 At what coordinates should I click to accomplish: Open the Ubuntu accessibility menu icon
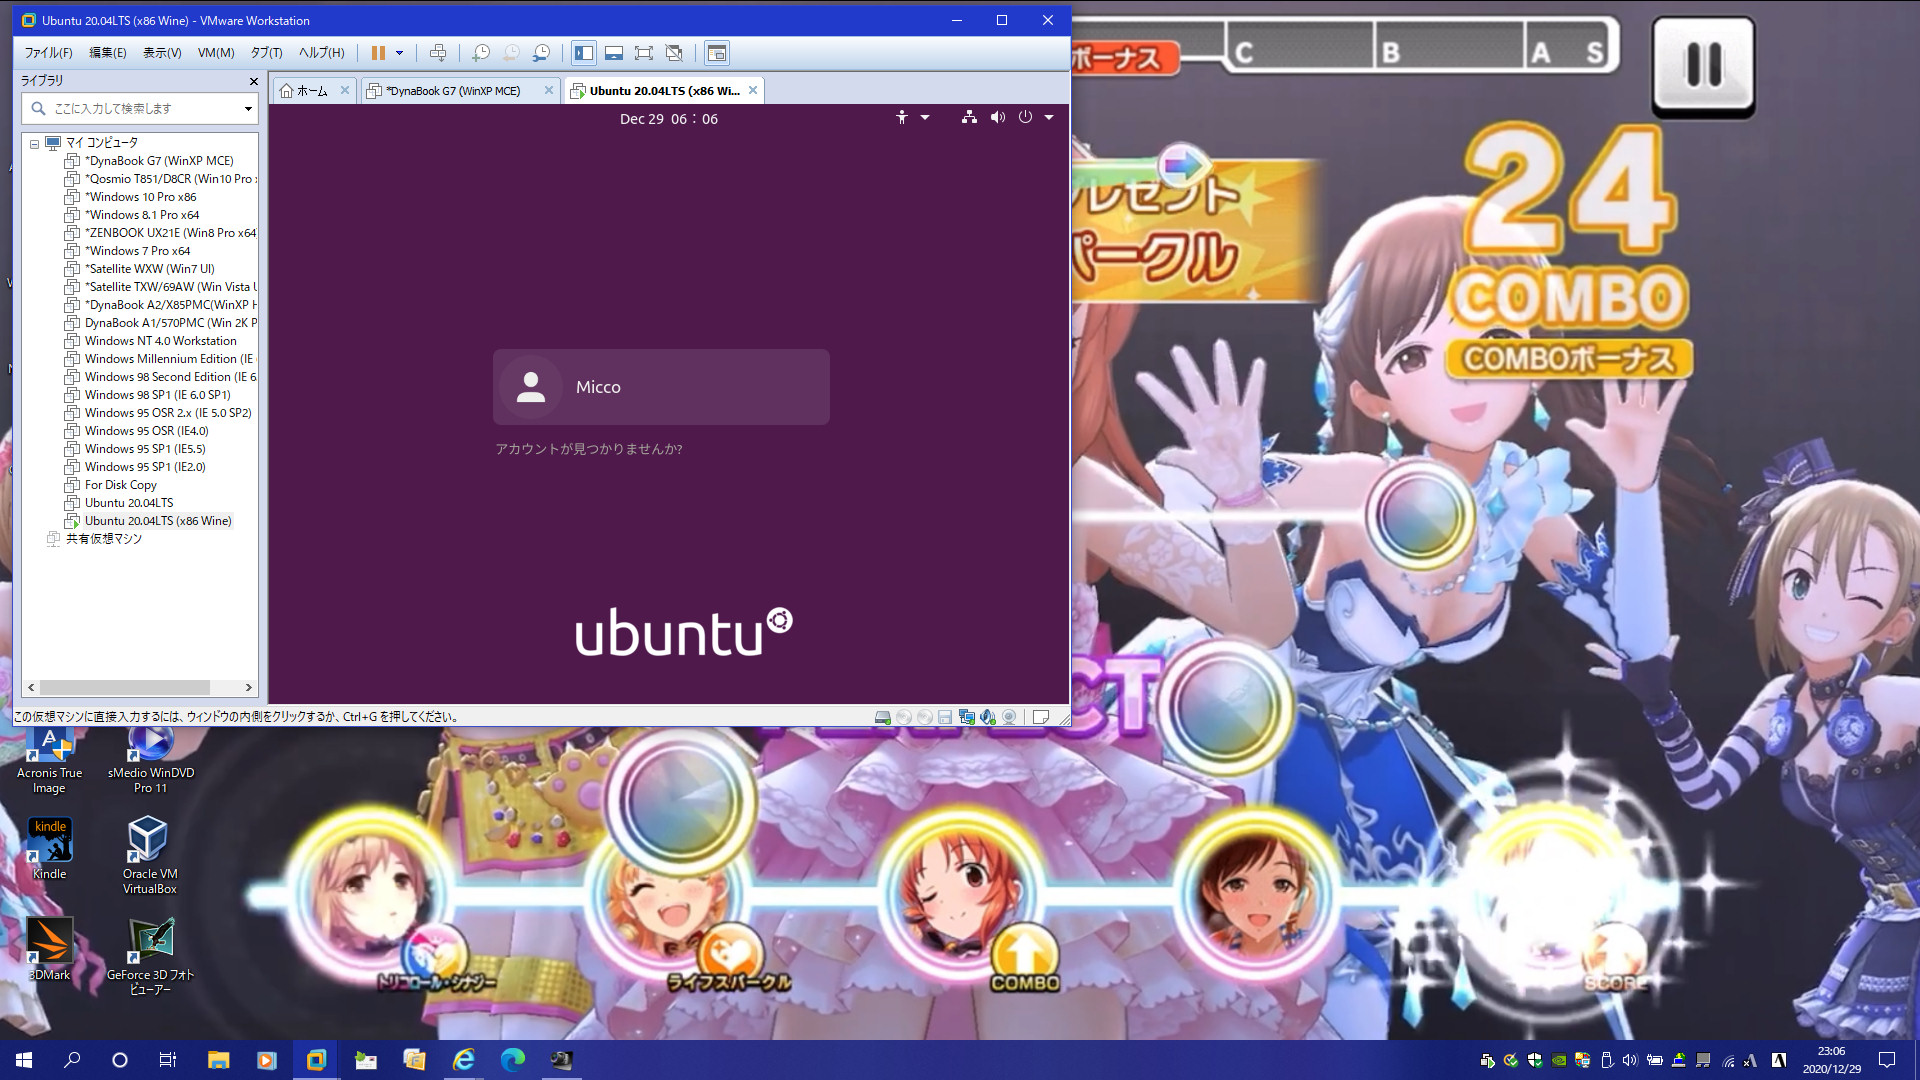point(902,117)
